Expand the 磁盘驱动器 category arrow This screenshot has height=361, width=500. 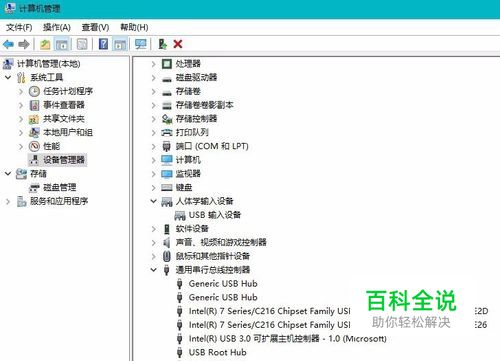pos(153,78)
